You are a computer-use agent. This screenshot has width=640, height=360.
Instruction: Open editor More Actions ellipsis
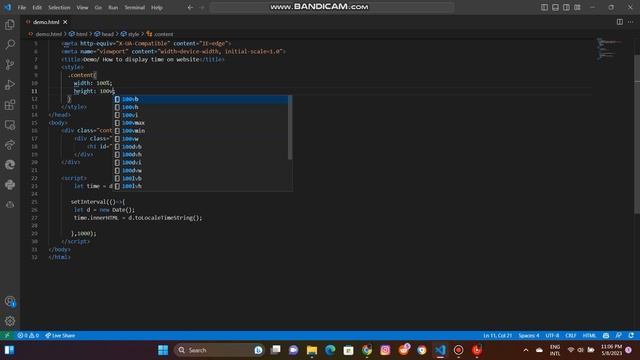[x=631, y=22]
